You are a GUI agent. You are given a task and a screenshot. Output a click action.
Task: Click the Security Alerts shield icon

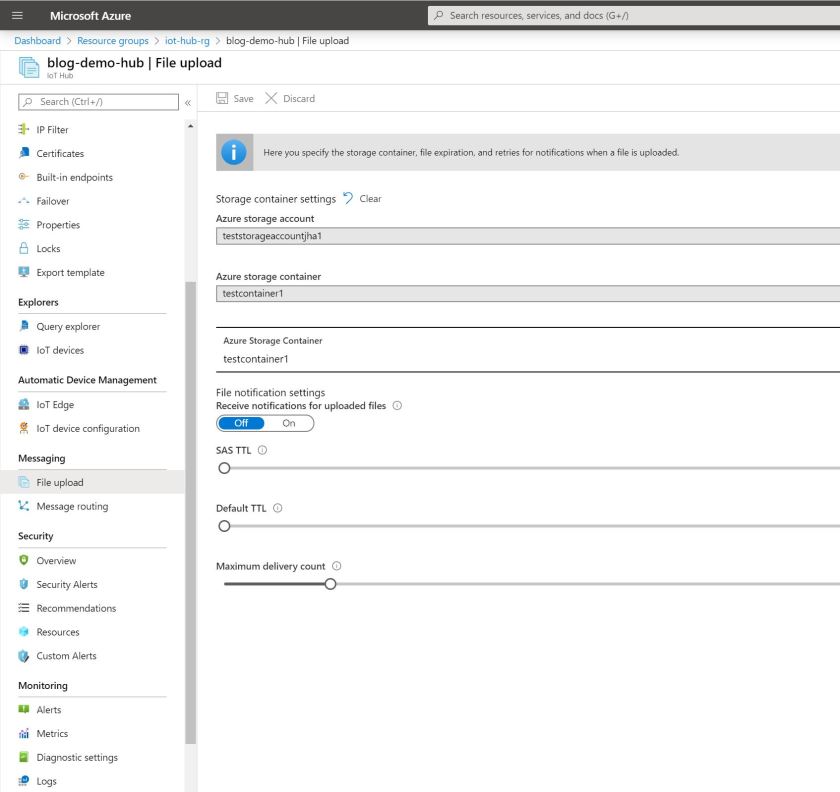pos(24,584)
